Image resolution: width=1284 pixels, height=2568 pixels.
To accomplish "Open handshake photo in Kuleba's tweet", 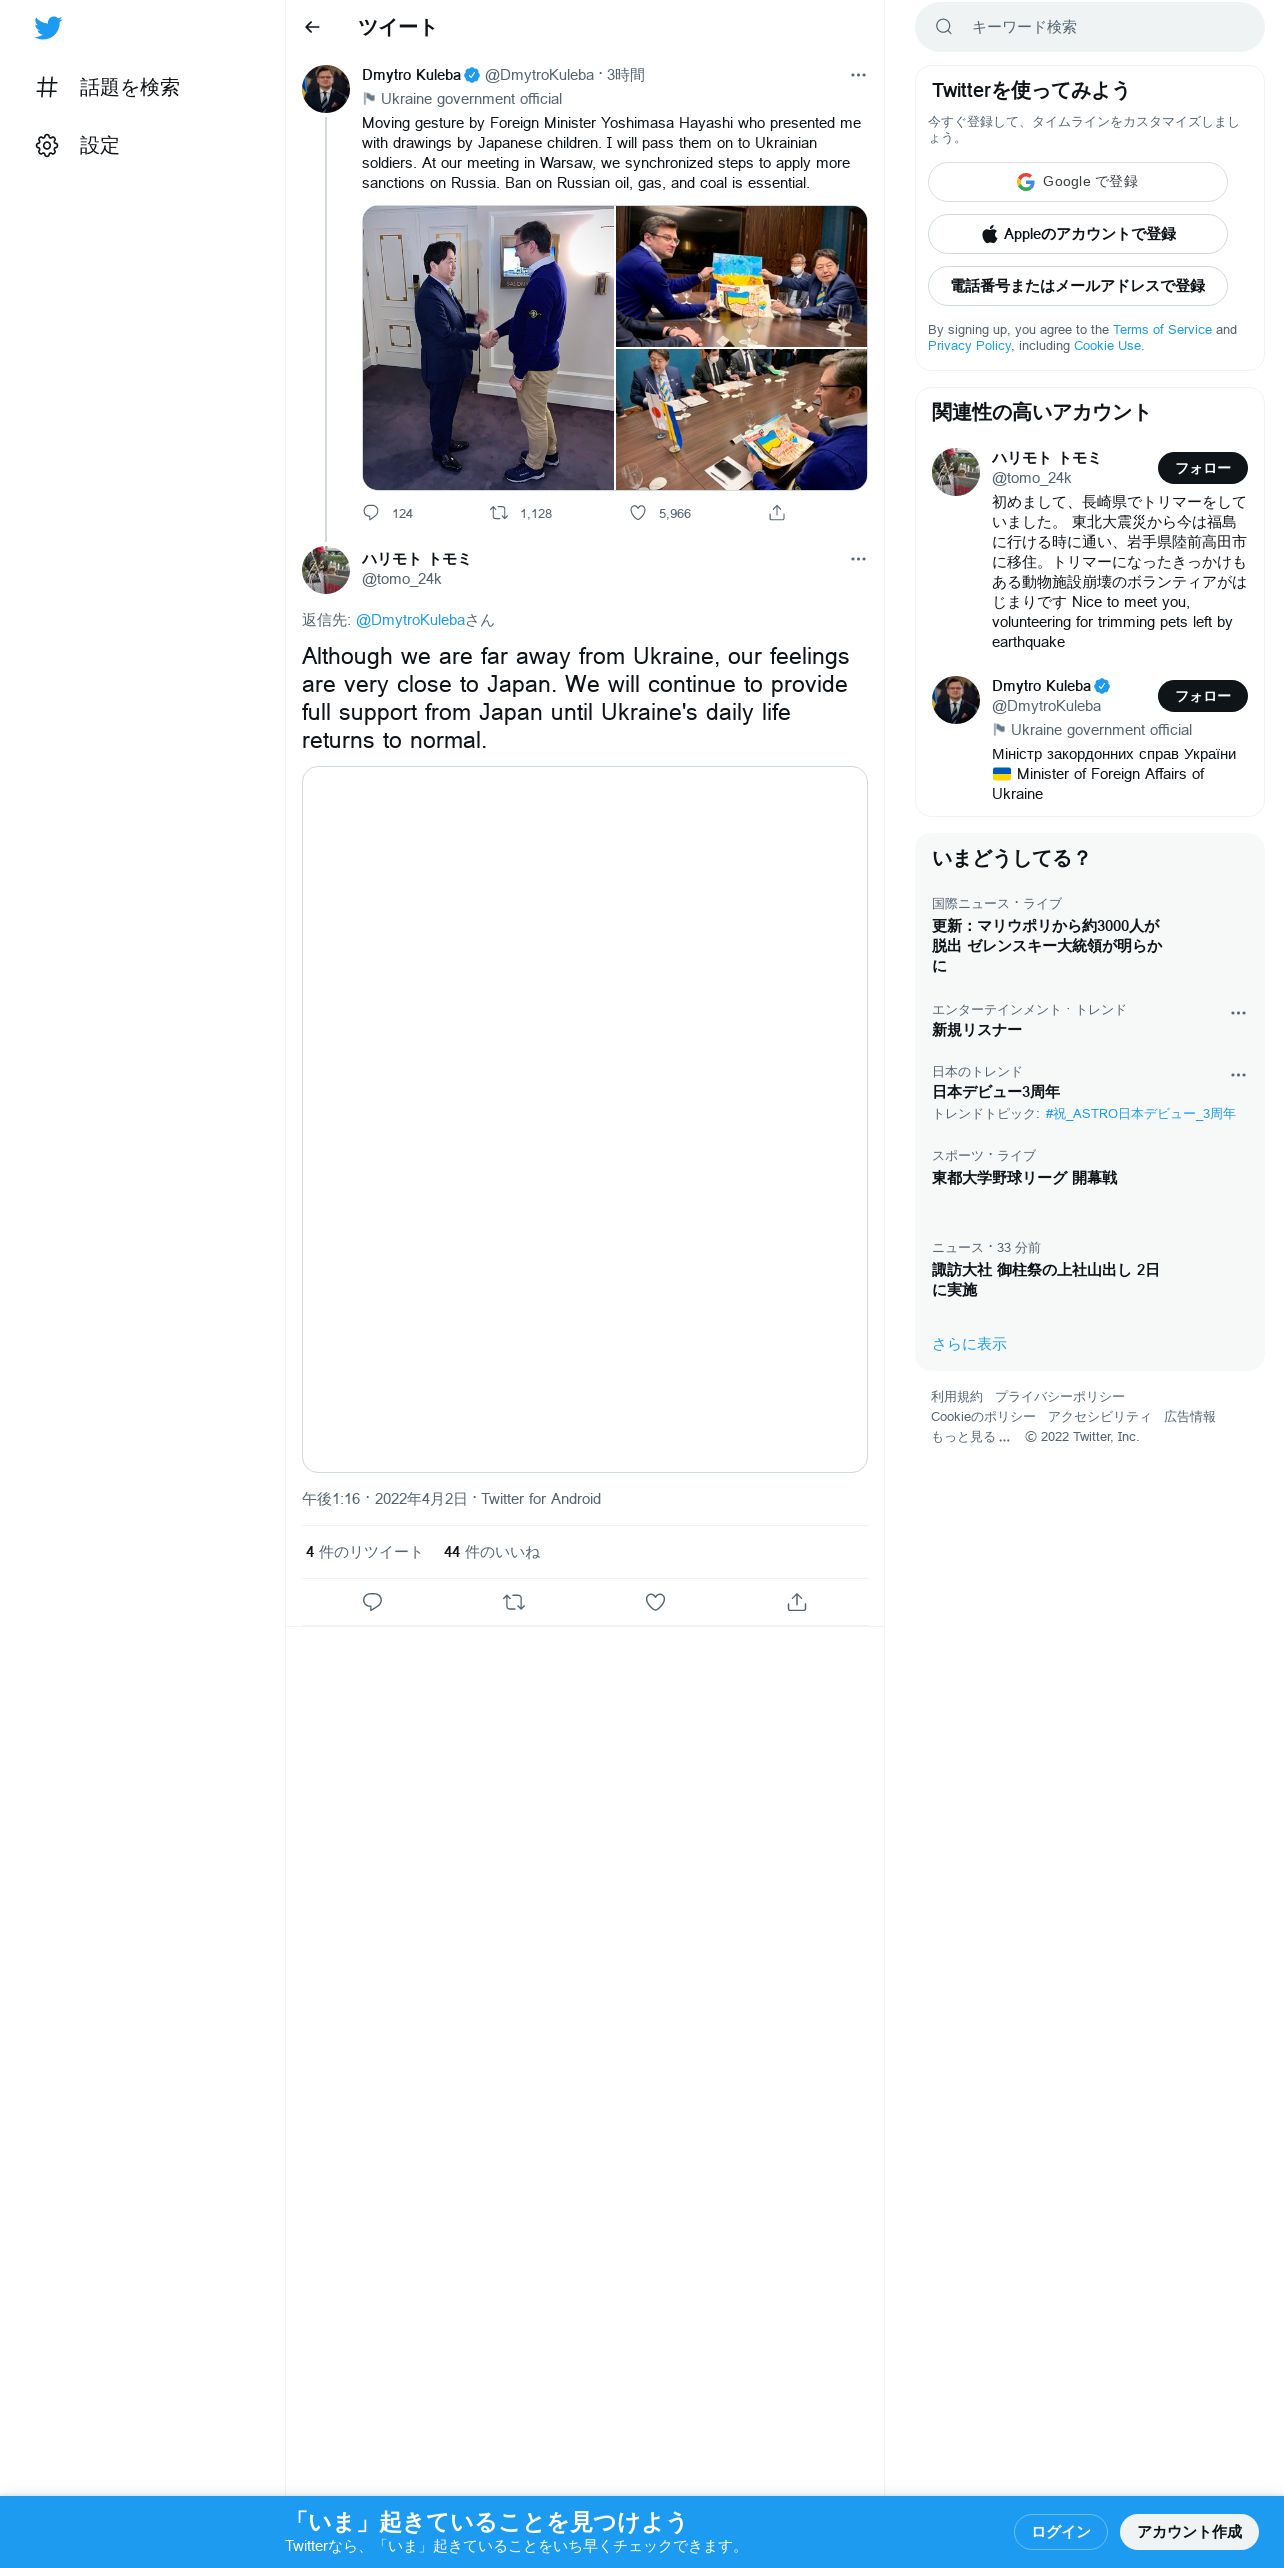I will (488, 348).
